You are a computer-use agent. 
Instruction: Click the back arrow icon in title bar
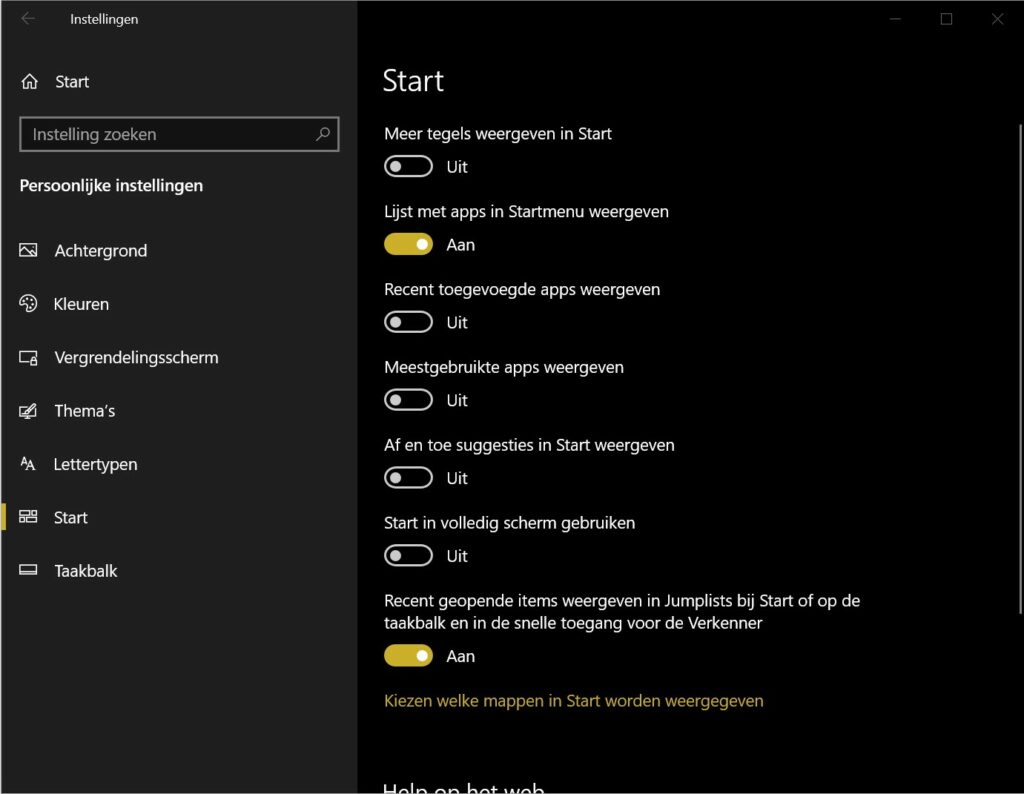pyautogui.click(x=27, y=19)
